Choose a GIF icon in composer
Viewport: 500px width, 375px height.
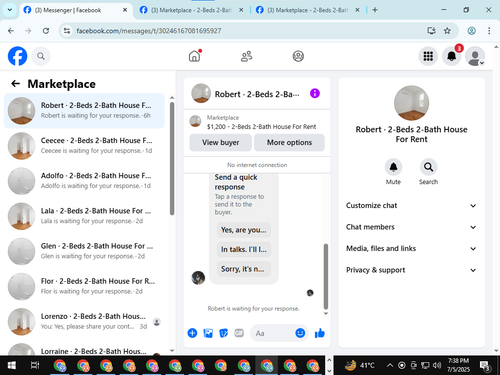click(239, 333)
